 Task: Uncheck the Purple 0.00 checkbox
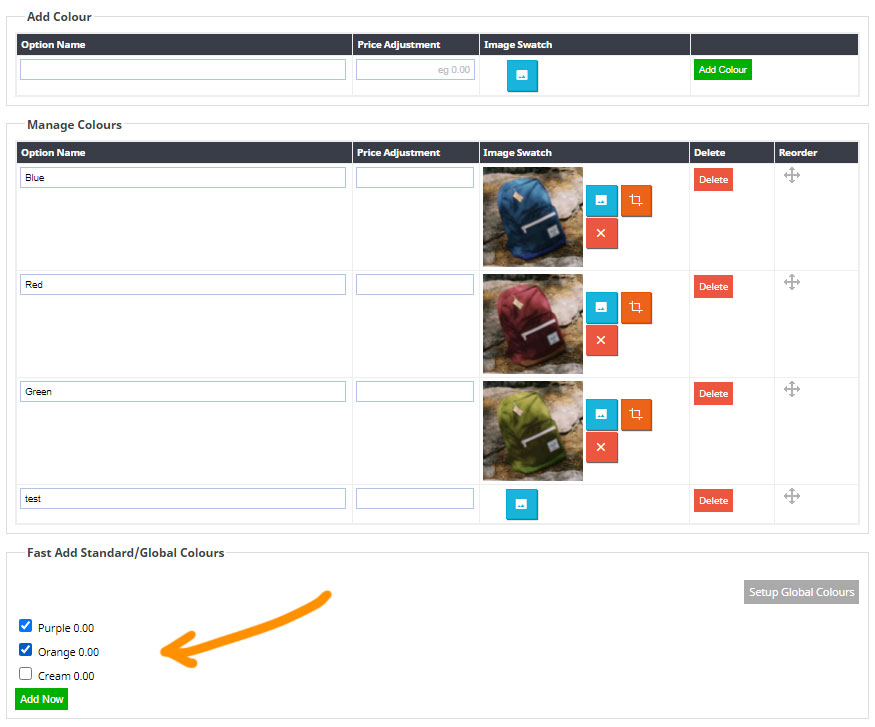(x=25, y=625)
